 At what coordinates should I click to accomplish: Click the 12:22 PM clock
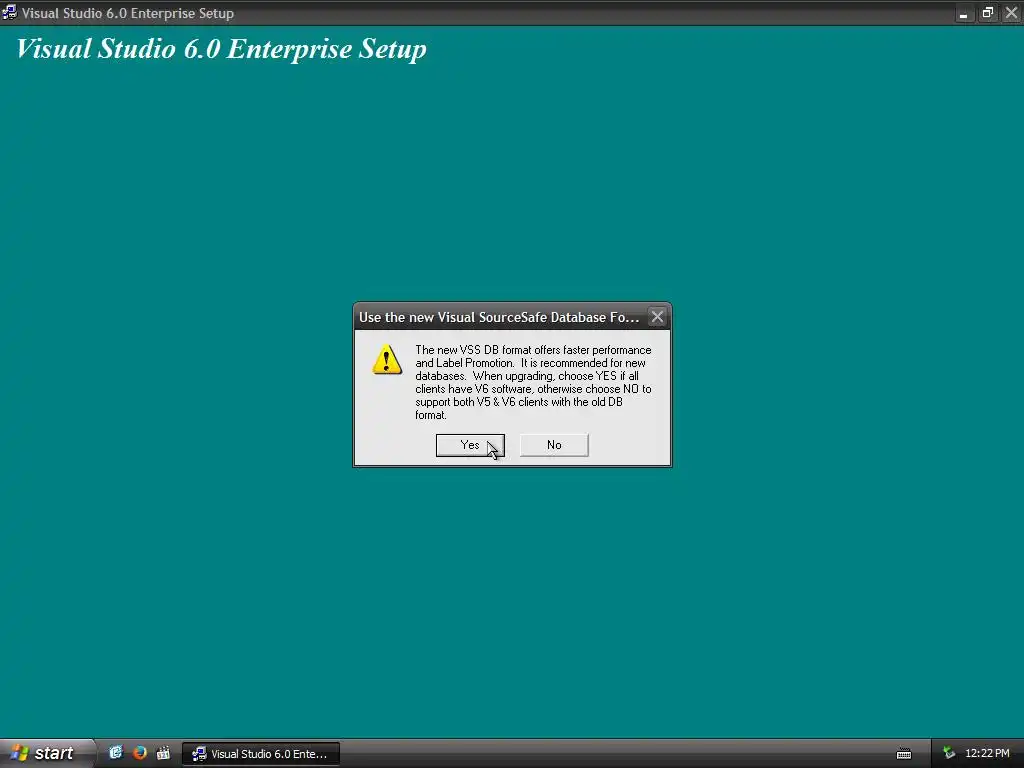(987, 754)
